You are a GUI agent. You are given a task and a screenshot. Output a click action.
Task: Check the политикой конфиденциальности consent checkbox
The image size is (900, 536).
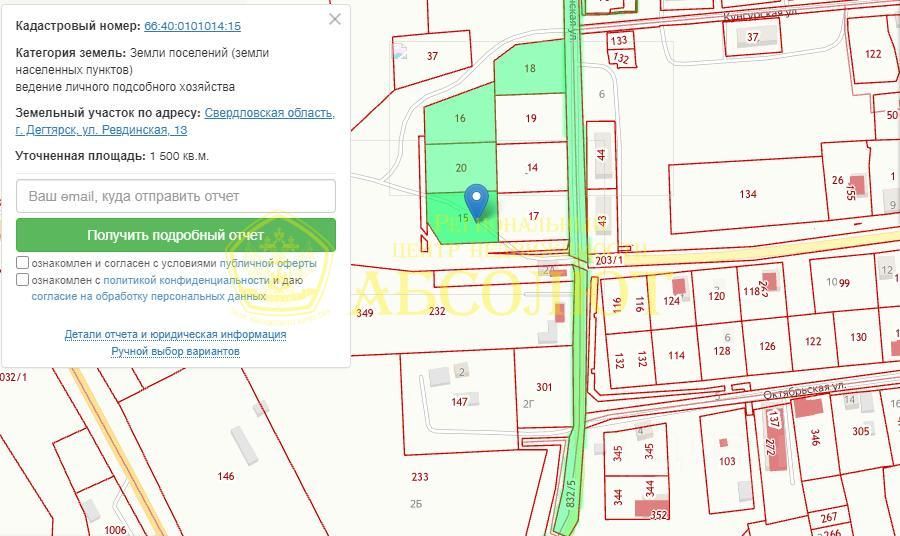click(22, 279)
